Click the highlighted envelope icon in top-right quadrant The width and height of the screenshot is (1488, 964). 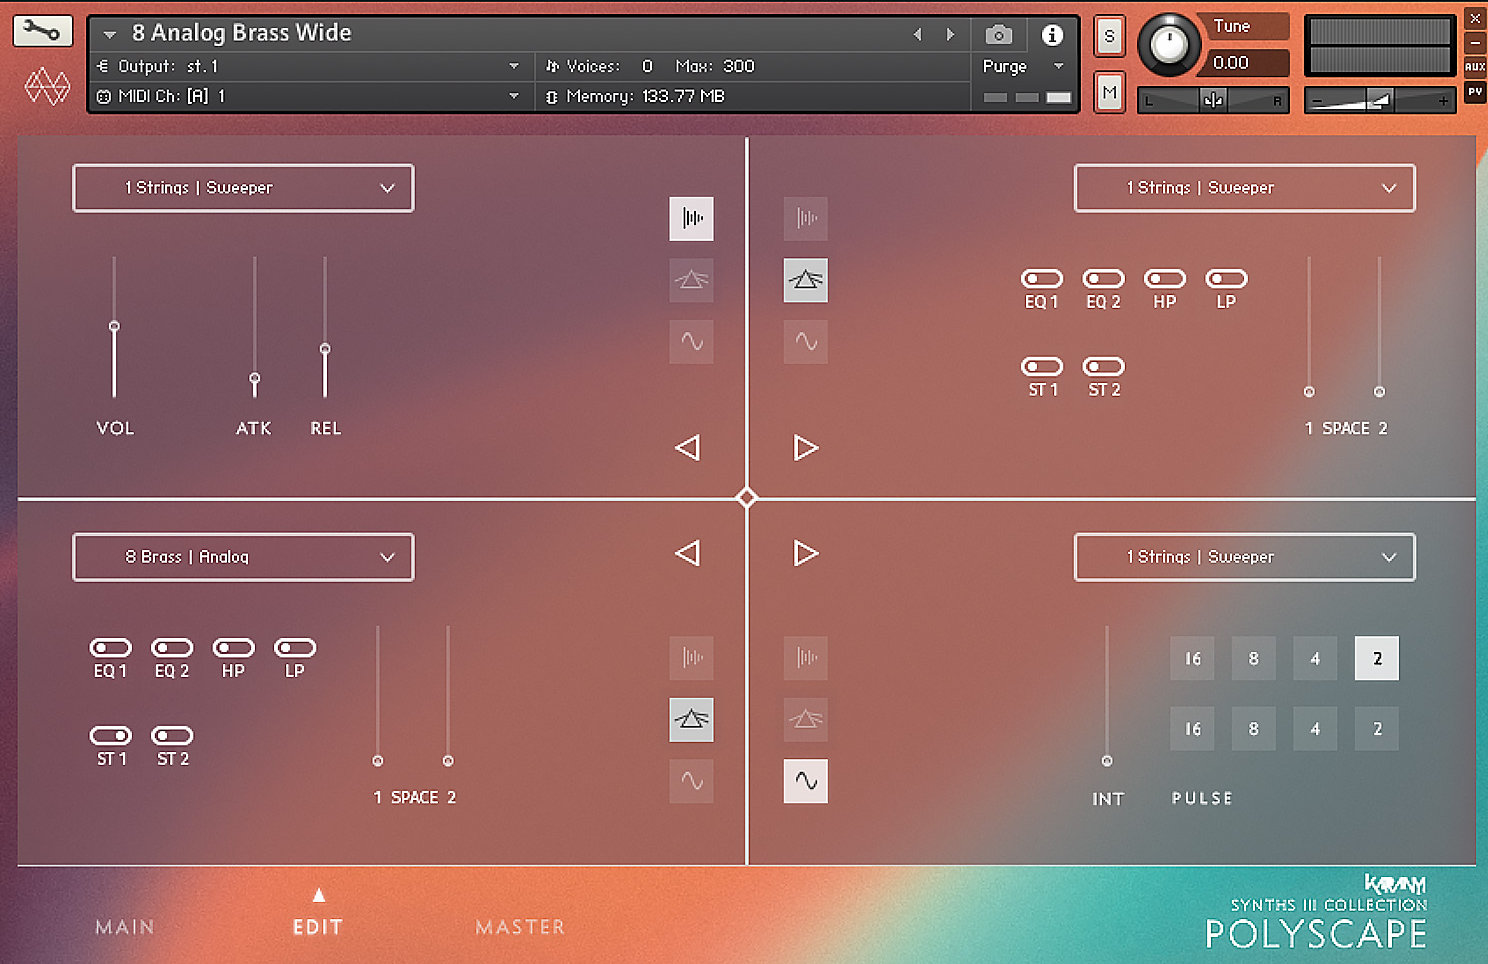point(805,280)
